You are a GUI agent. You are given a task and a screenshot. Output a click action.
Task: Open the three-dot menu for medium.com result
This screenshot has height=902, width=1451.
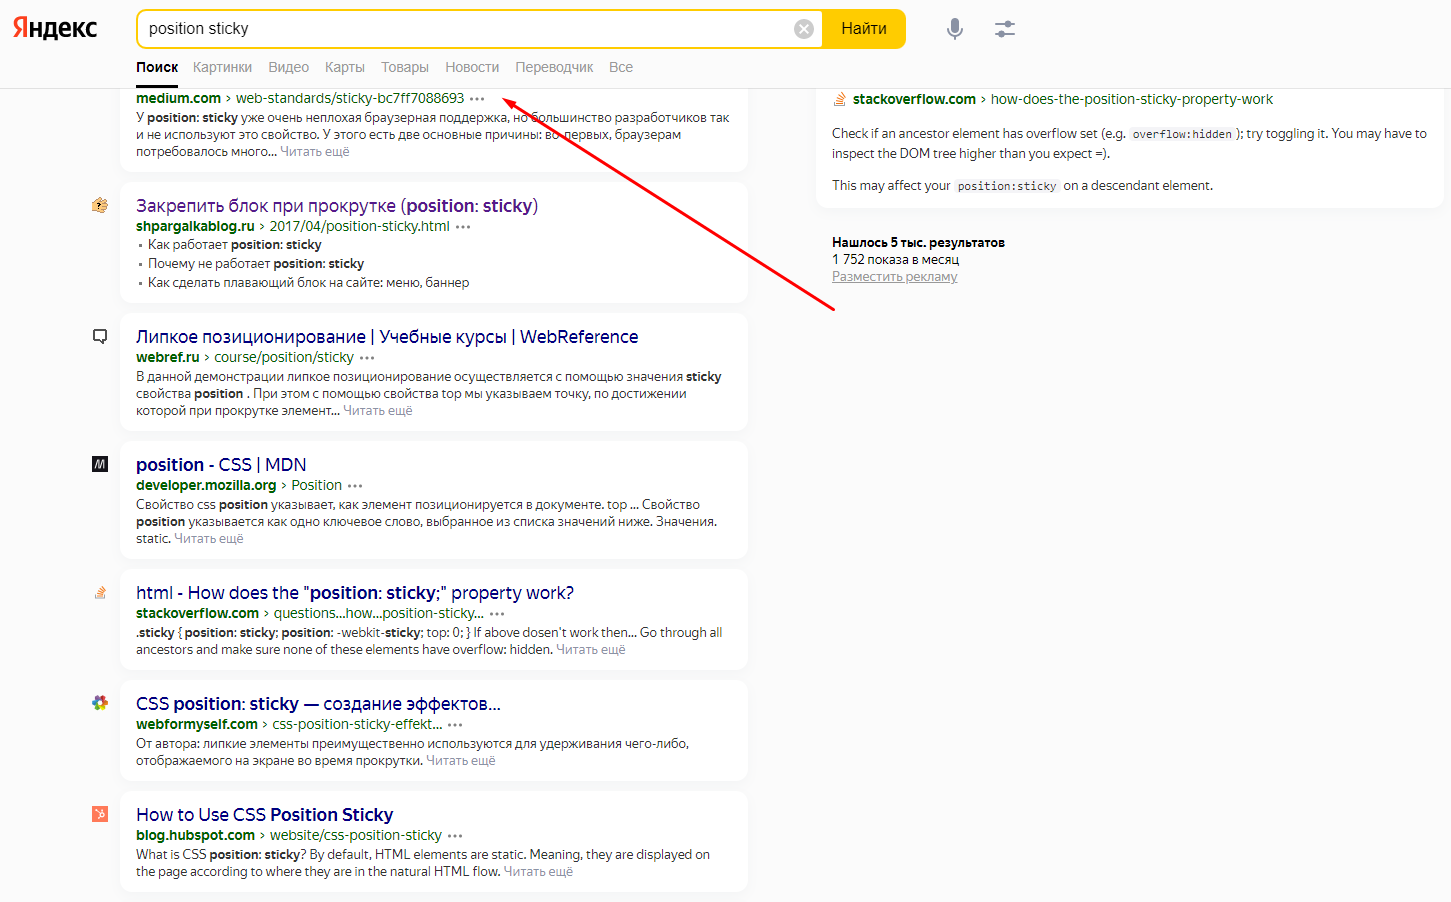click(x=477, y=99)
